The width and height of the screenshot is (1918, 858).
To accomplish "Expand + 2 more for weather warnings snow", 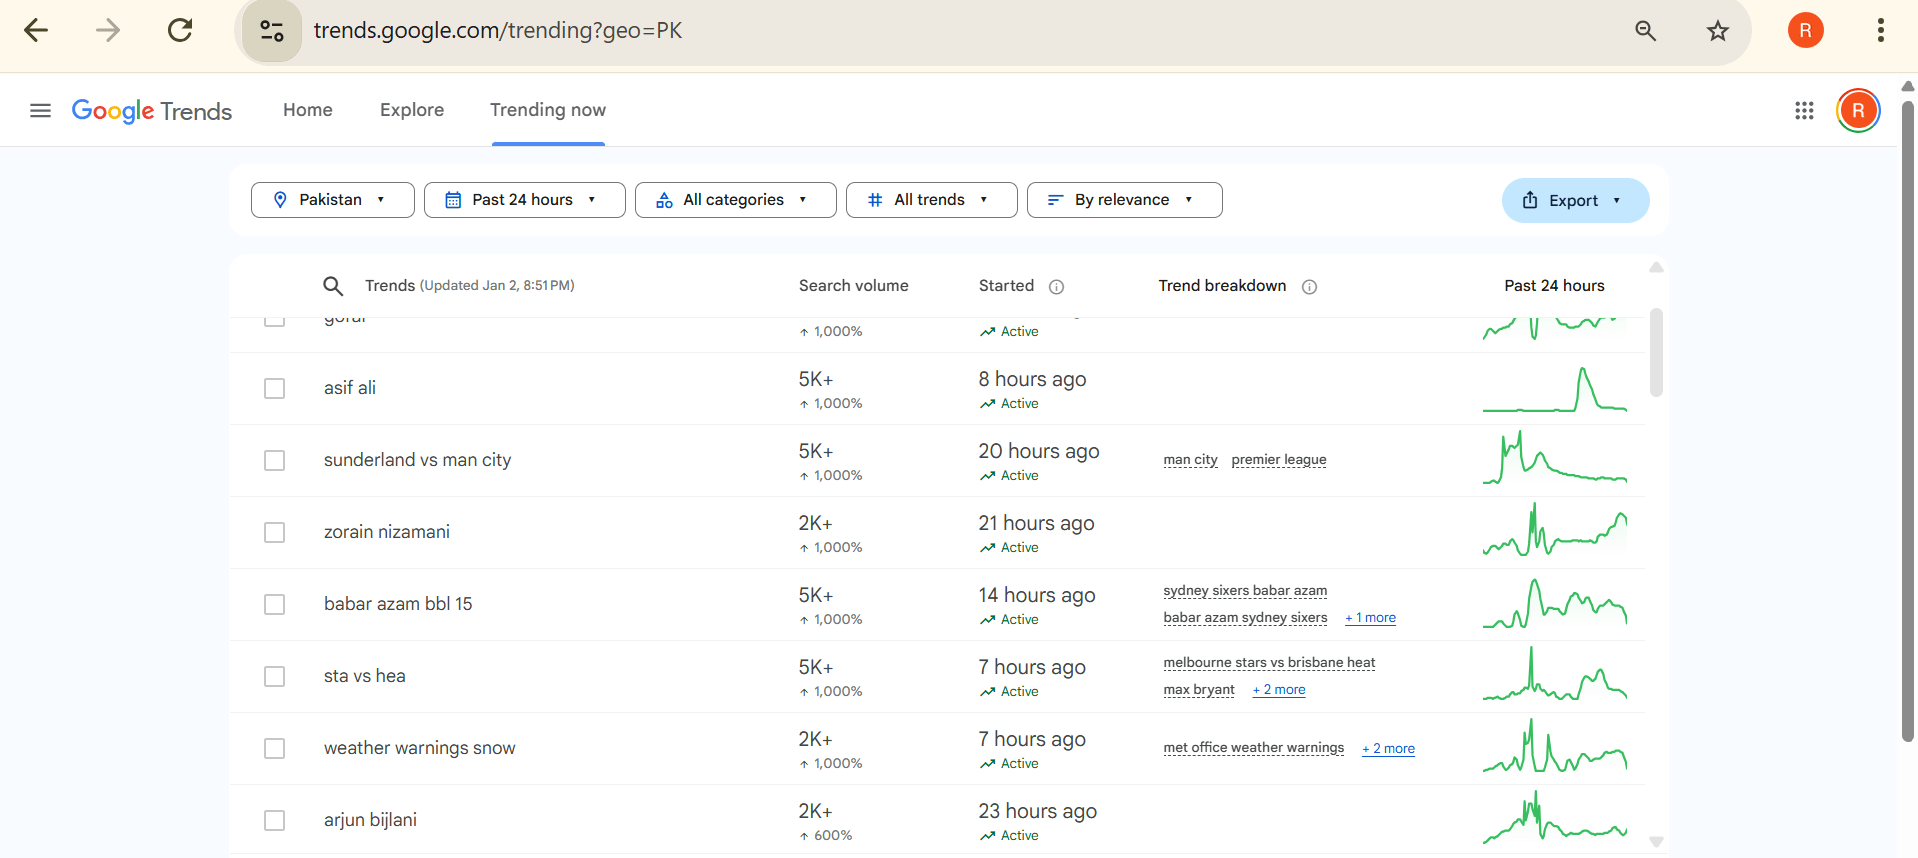I will click(x=1388, y=749).
